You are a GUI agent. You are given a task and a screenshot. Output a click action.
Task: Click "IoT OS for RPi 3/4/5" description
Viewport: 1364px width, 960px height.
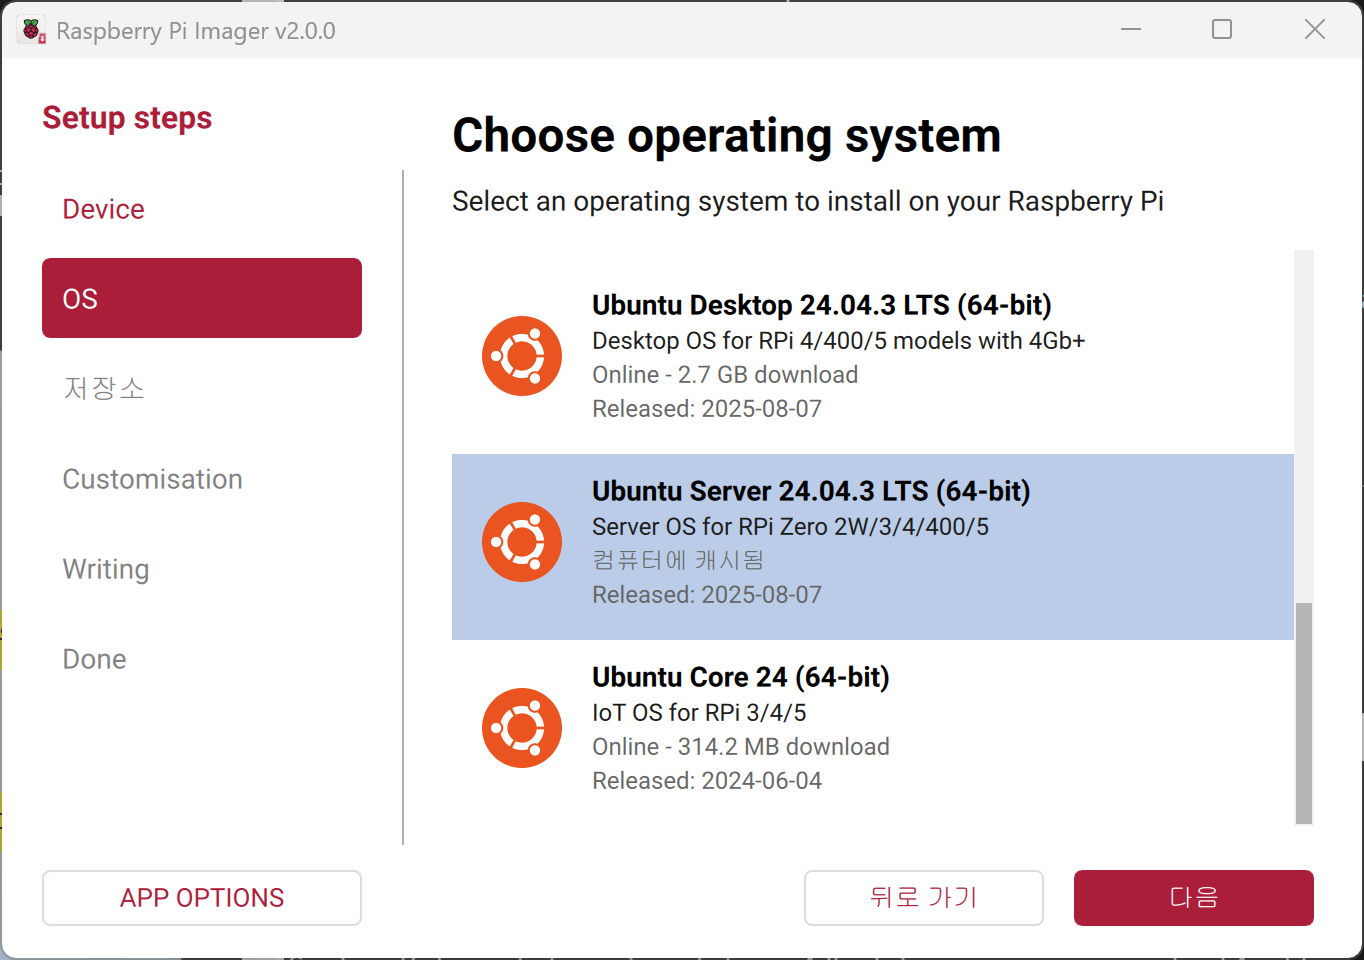tap(699, 713)
